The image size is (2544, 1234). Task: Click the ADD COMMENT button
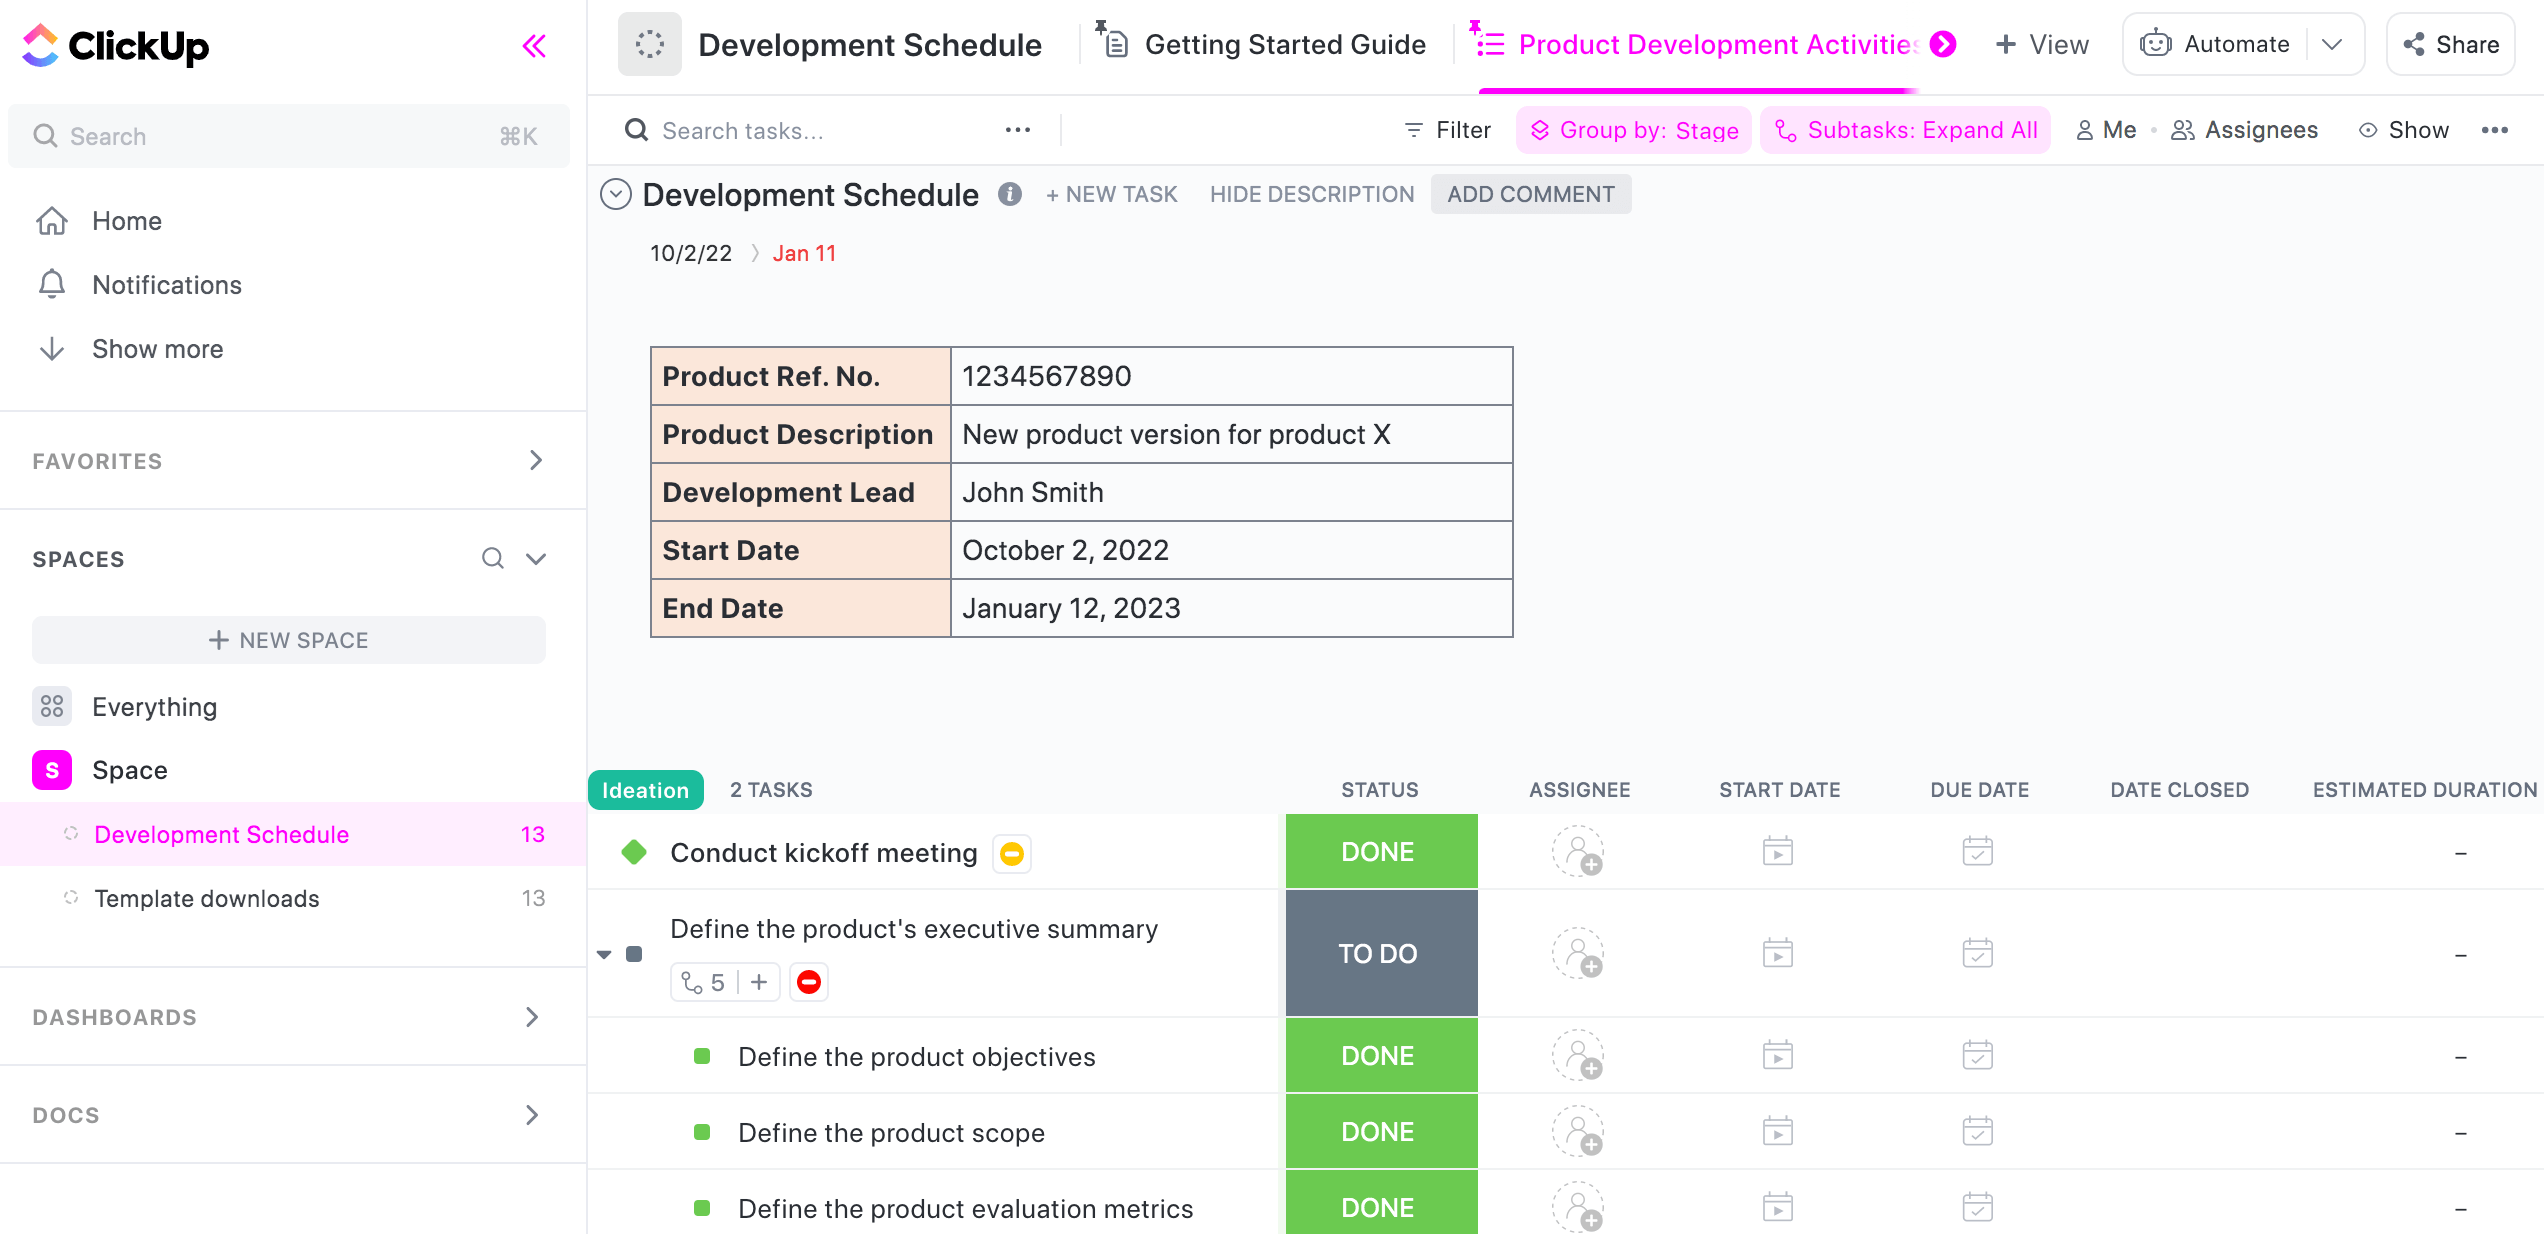1530,195
